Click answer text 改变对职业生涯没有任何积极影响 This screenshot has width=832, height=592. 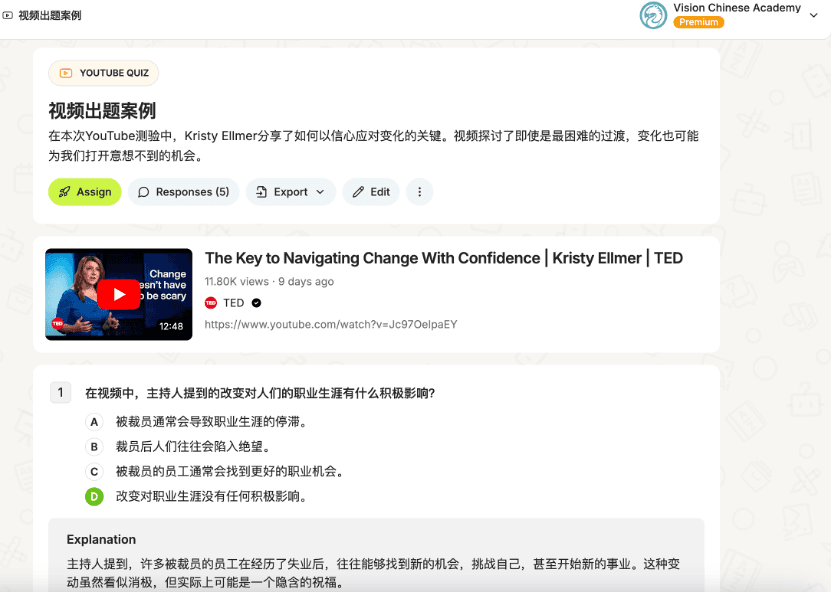point(211,497)
